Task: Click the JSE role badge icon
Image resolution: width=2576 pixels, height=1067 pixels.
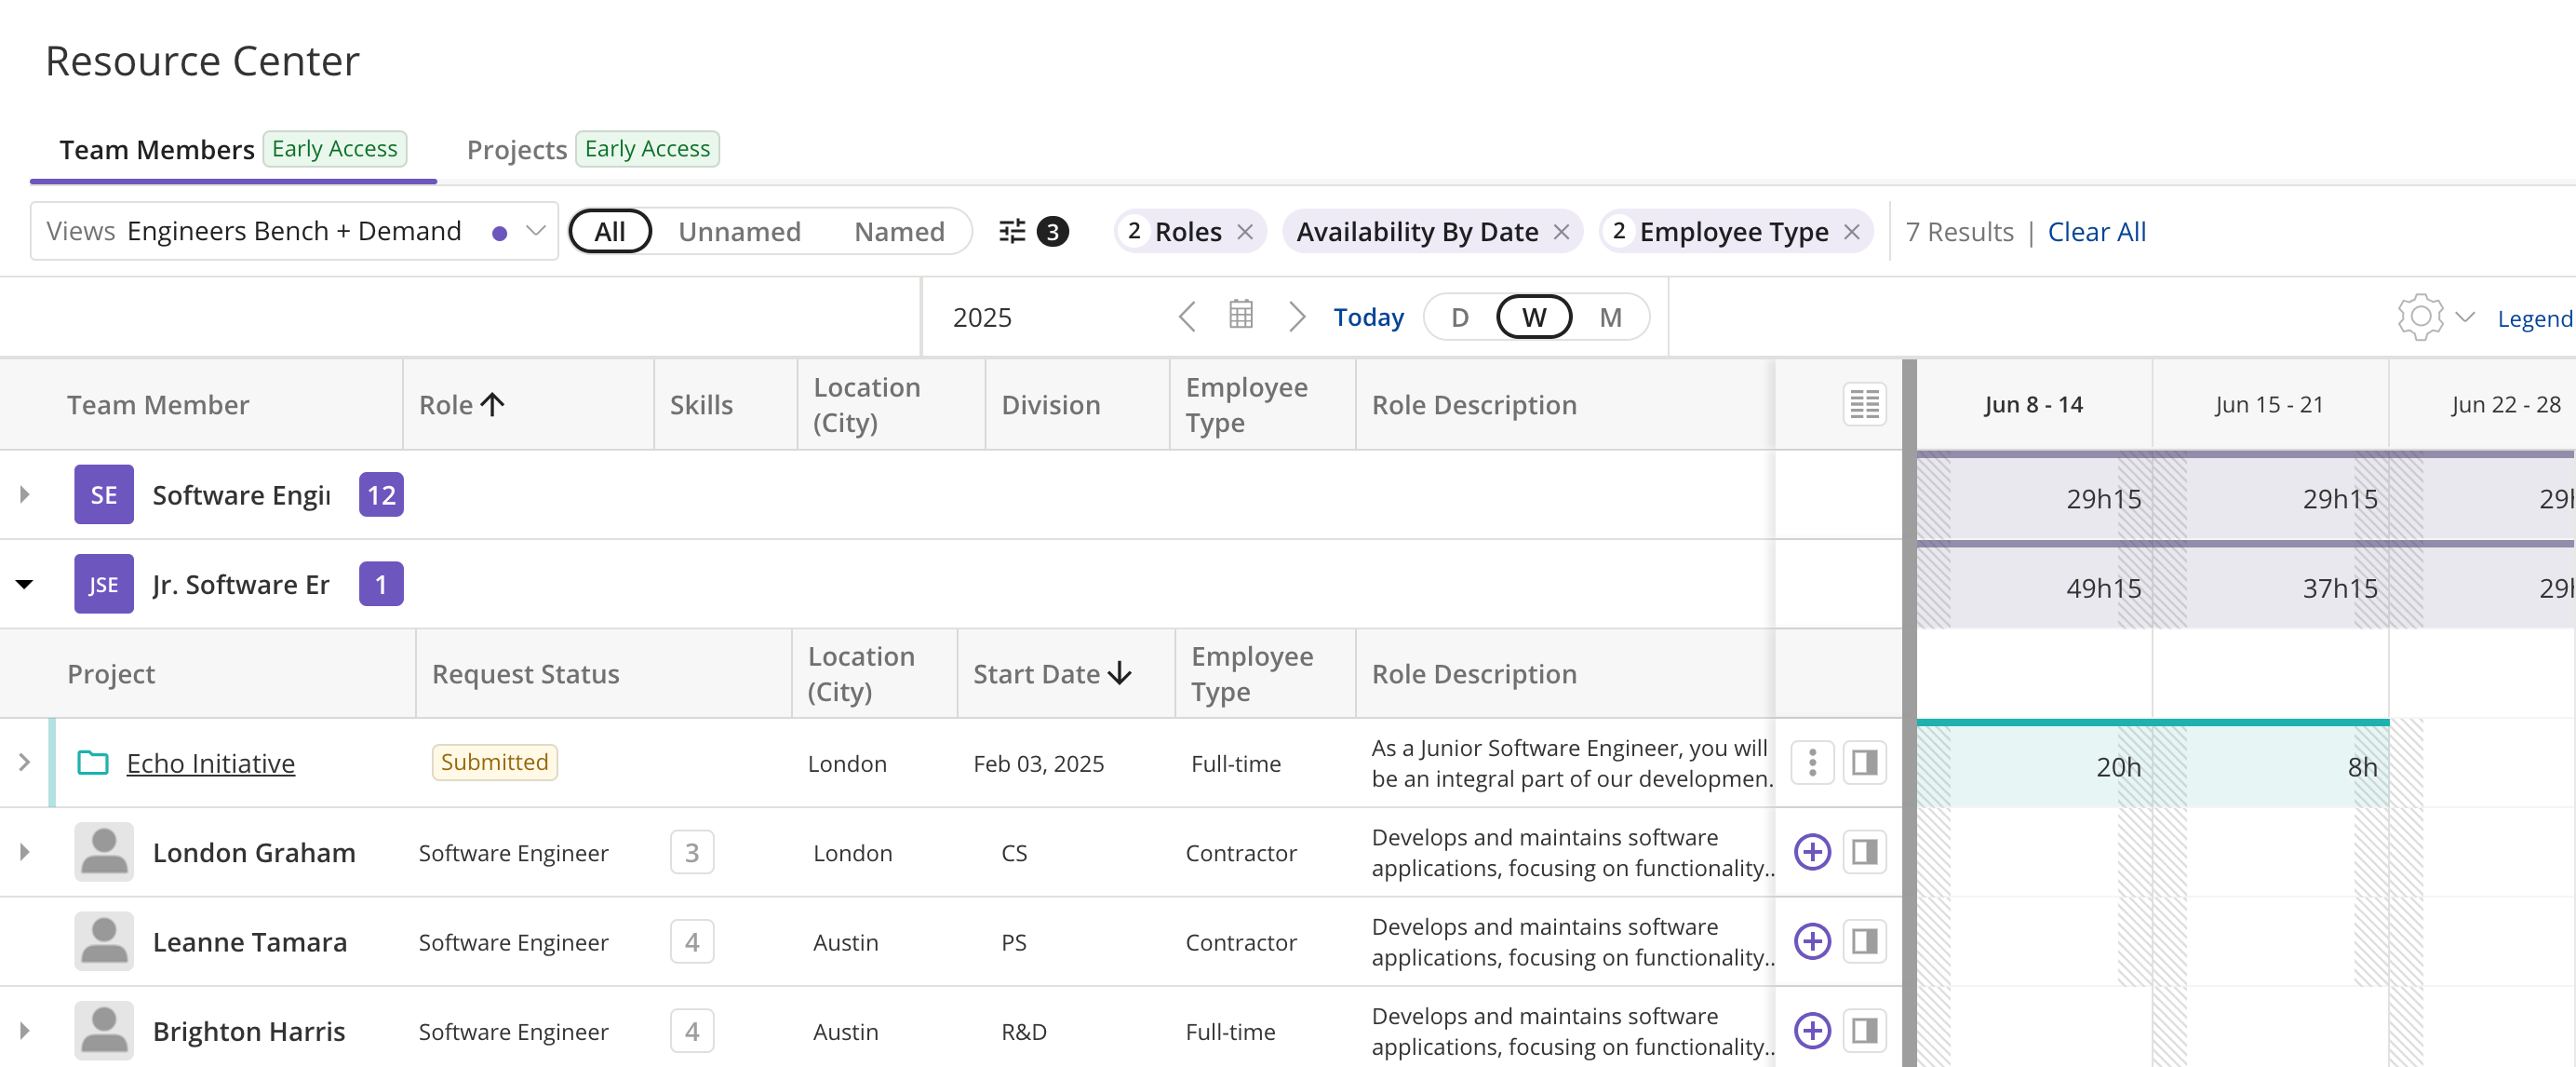Action: (104, 584)
